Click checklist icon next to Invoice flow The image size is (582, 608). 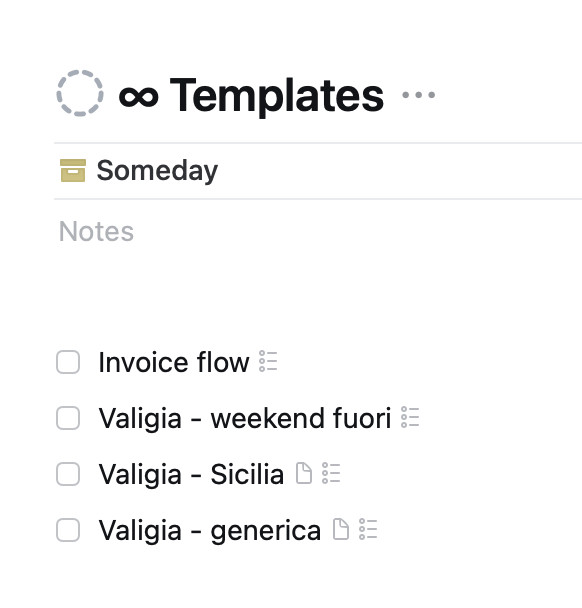click(268, 361)
